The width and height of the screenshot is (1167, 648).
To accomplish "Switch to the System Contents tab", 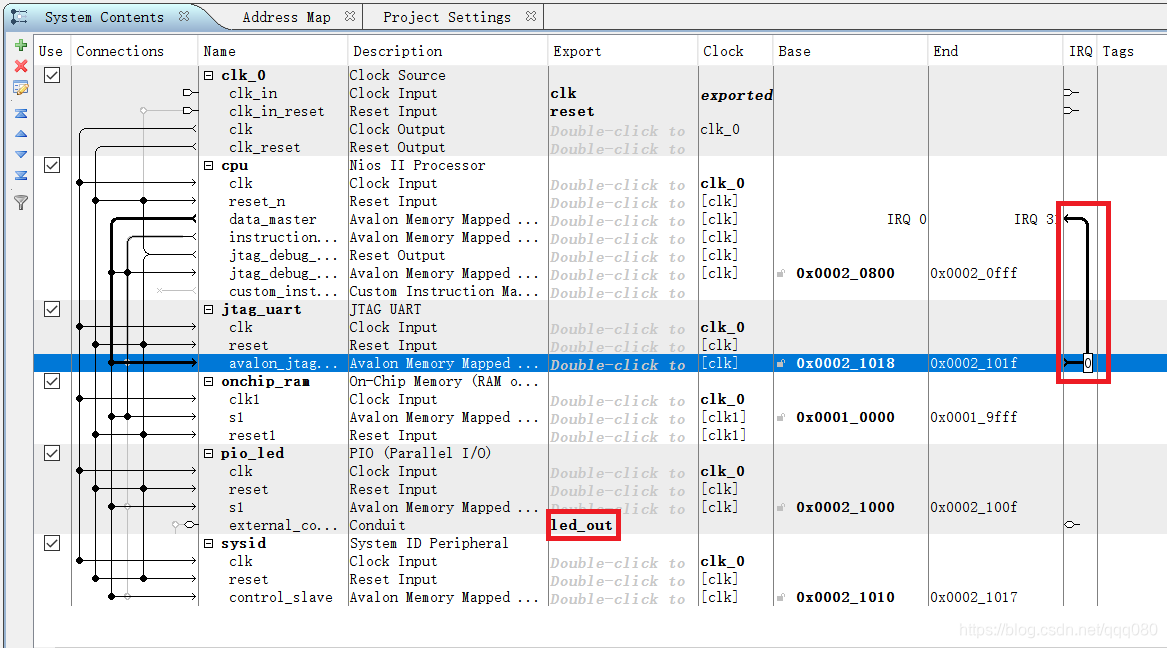I will pos(103,16).
